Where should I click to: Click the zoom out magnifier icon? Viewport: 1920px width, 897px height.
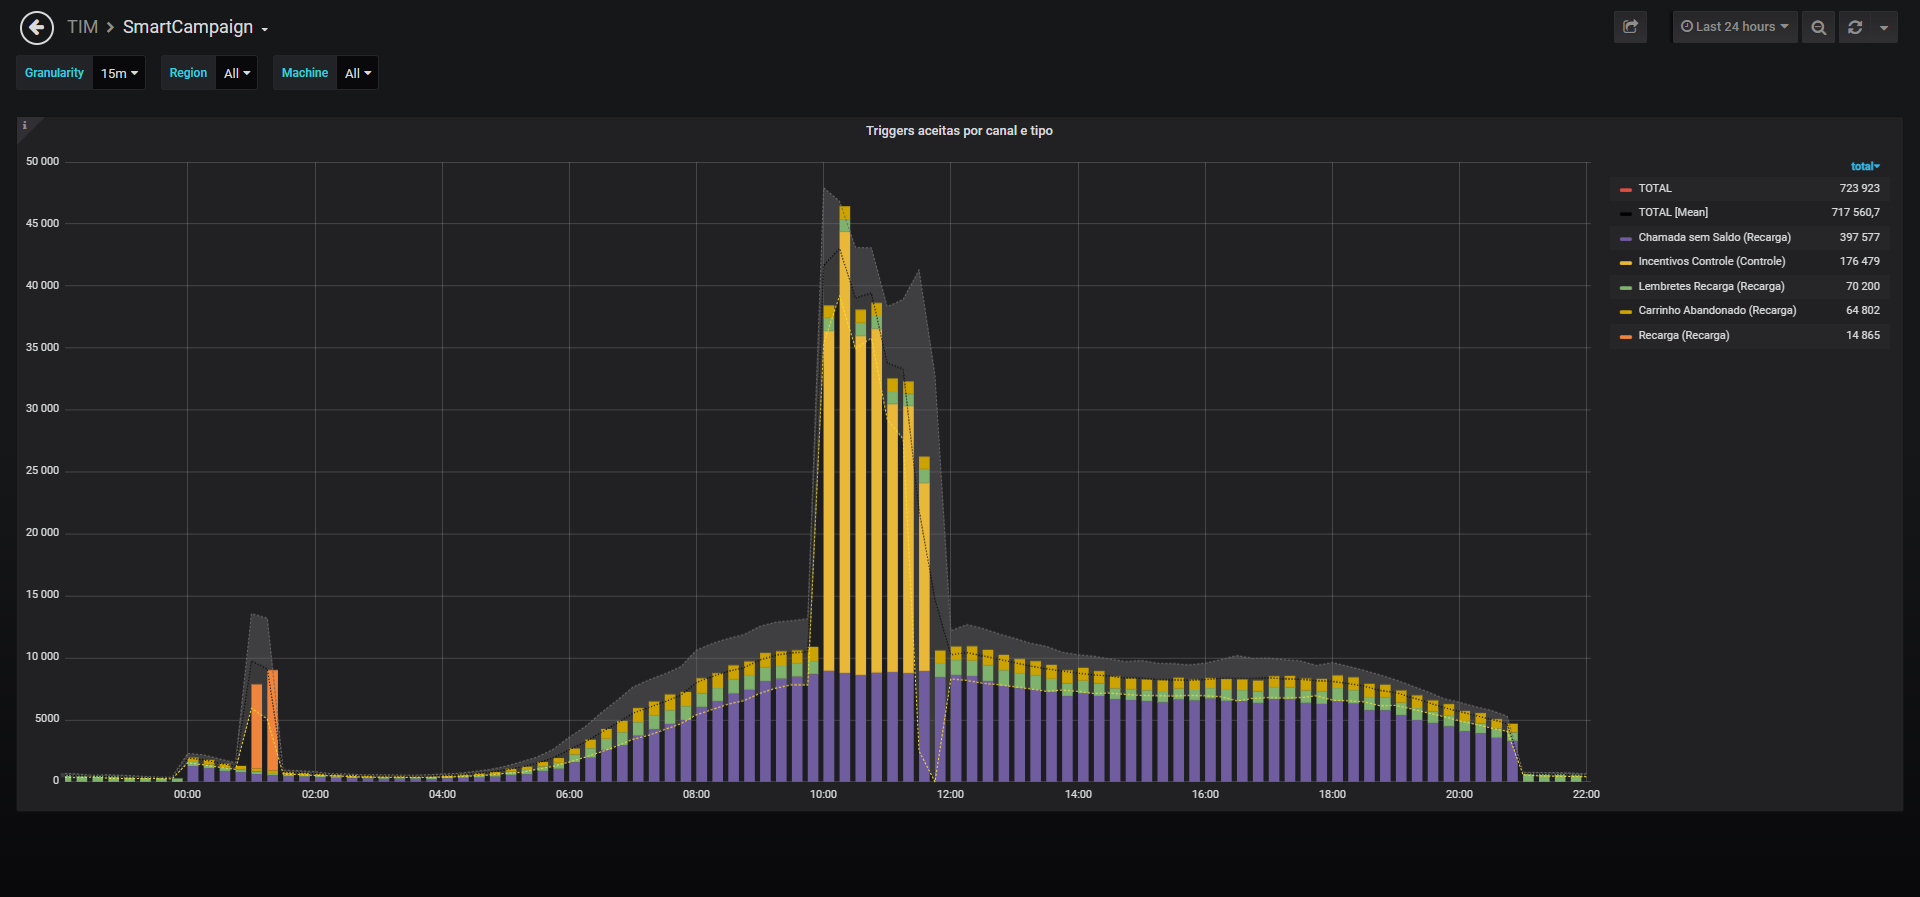pos(1818,27)
